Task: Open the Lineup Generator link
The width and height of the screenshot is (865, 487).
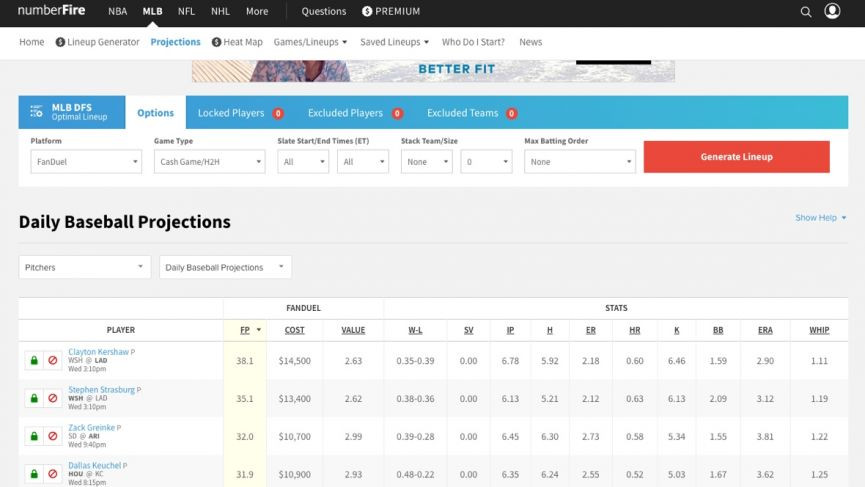Action: 103,42
